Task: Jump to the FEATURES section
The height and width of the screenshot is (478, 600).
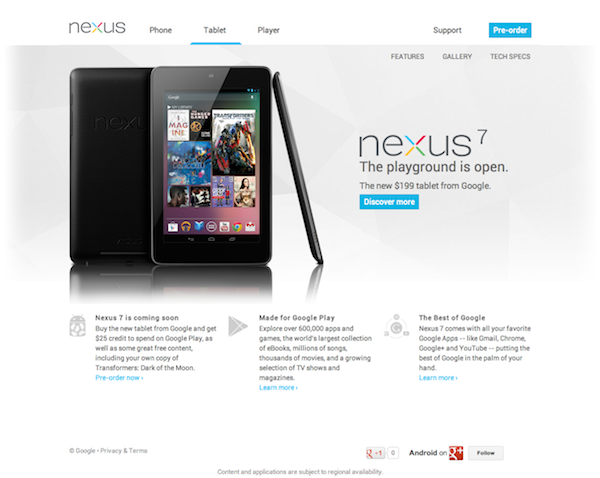Action: point(407,57)
